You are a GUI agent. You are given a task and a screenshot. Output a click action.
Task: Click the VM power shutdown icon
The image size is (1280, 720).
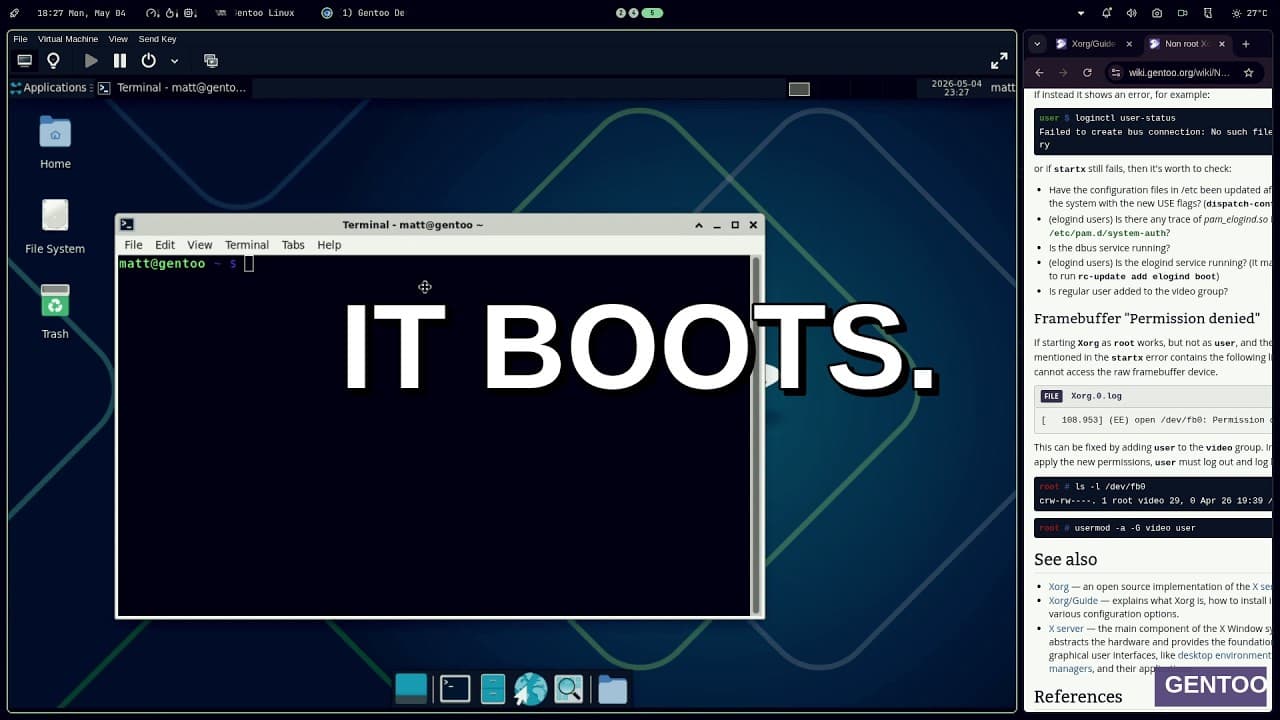click(x=149, y=61)
